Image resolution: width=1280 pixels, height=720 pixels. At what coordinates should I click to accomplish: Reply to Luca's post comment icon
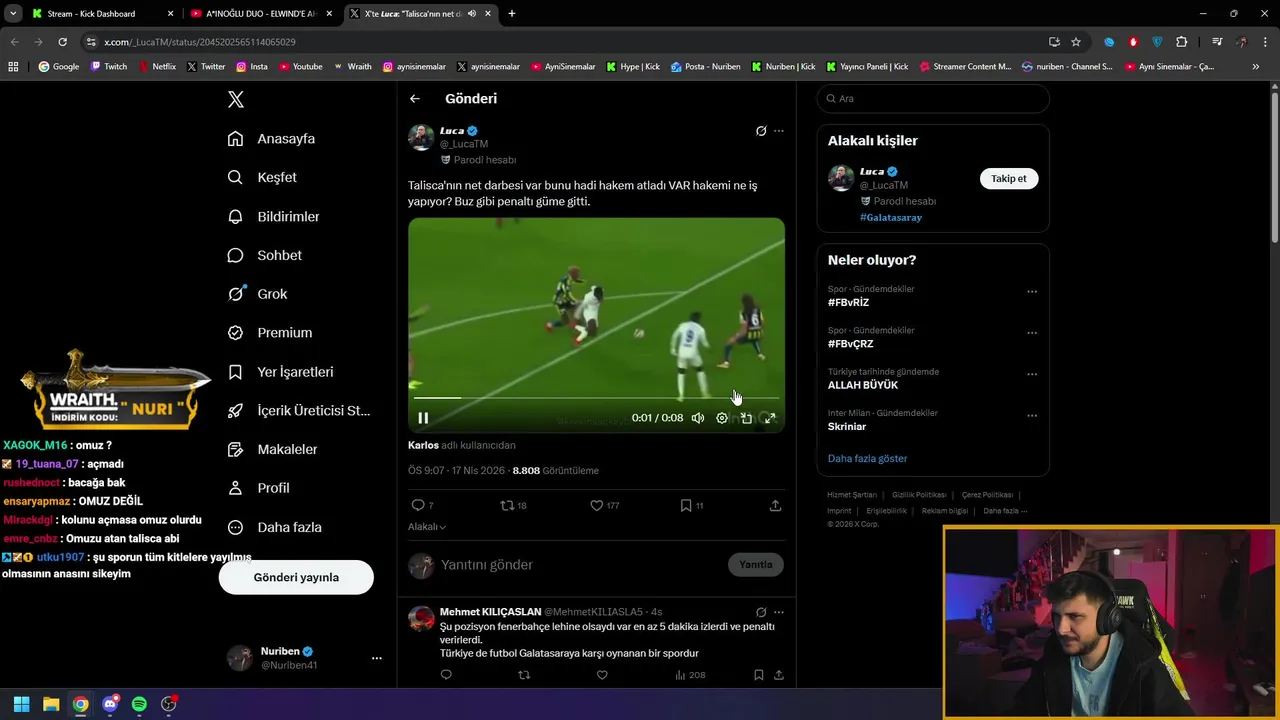[x=418, y=506]
